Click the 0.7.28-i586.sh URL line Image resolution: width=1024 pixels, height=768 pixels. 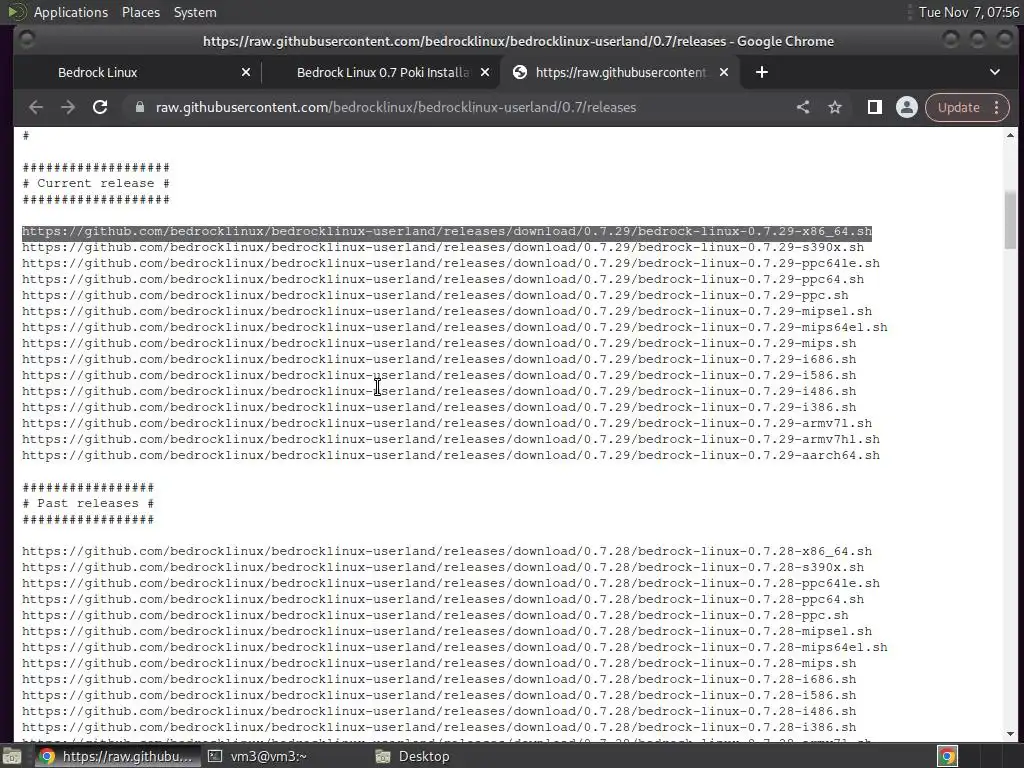coord(439,696)
